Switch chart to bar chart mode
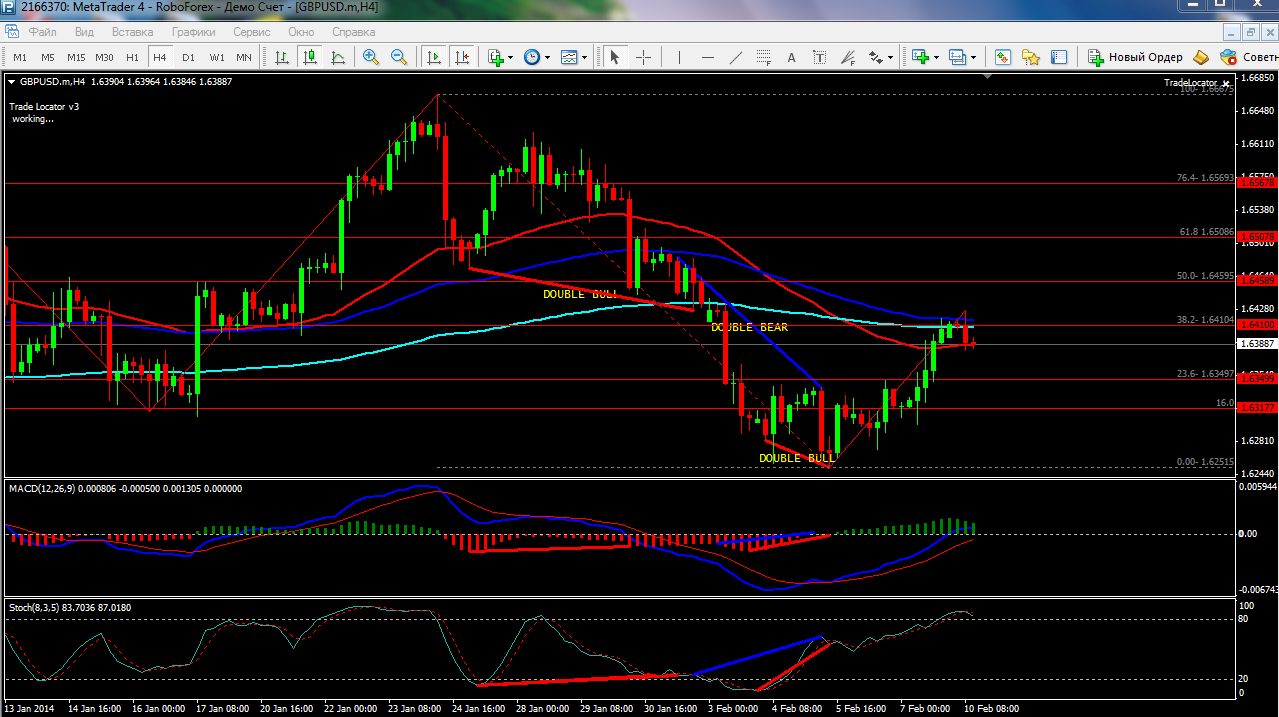 point(283,57)
